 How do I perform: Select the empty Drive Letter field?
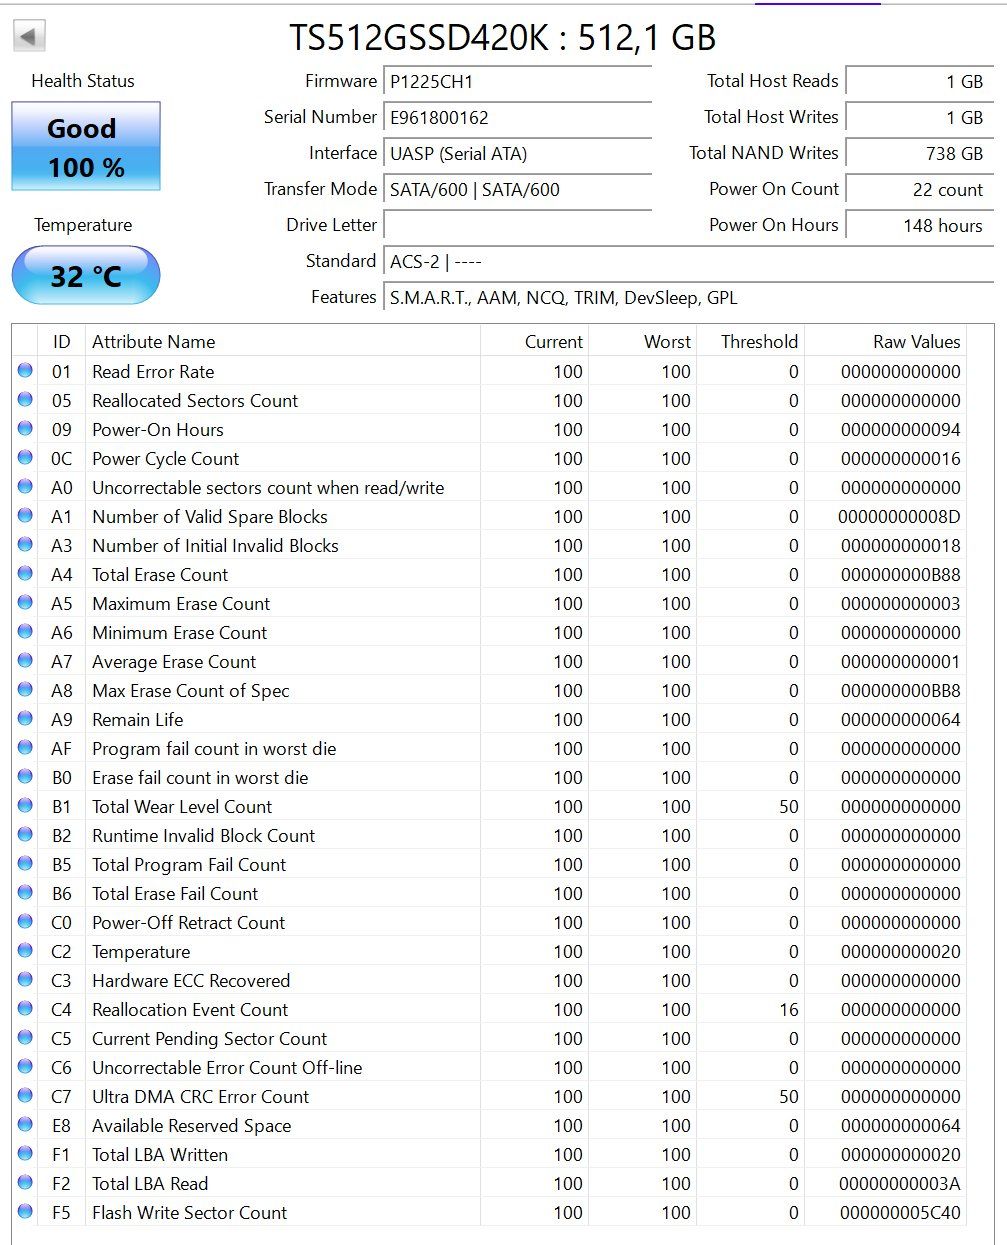coord(517,225)
